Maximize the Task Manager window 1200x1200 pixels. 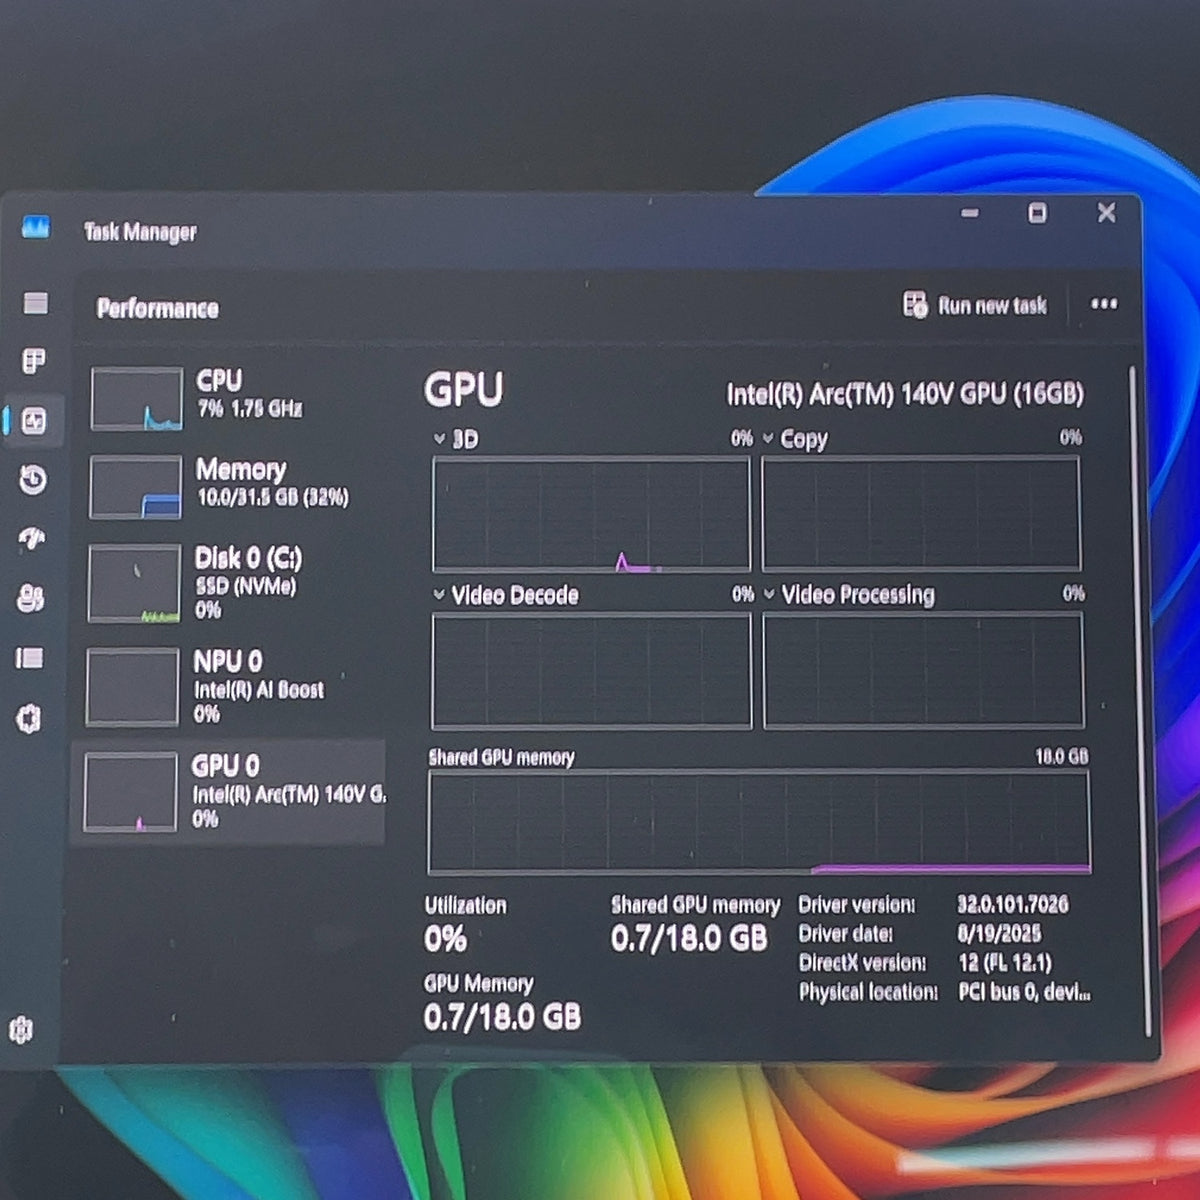click(1038, 213)
